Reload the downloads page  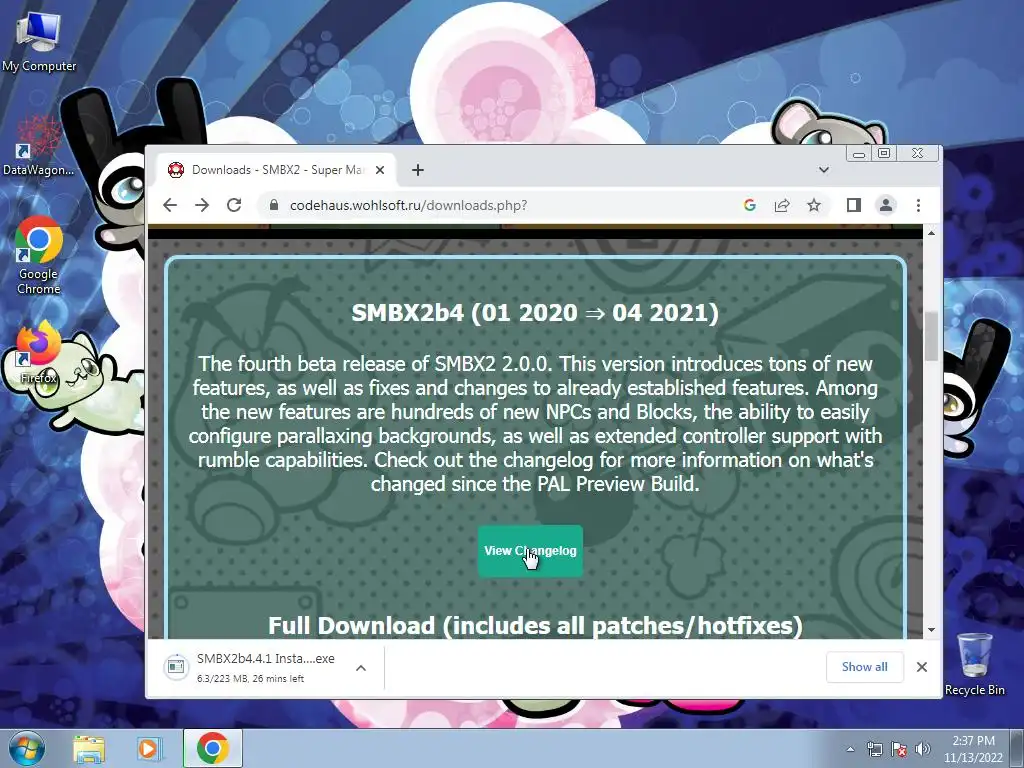coord(234,205)
